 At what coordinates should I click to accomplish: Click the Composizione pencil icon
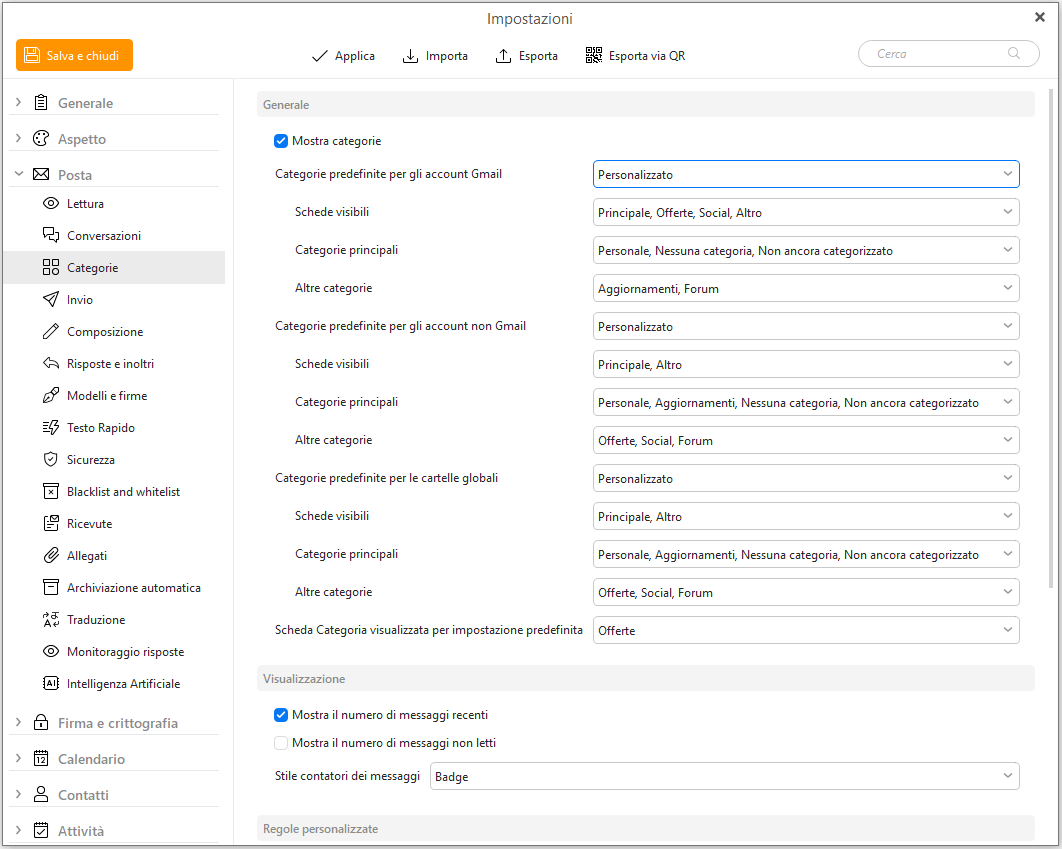pyautogui.click(x=51, y=332)
